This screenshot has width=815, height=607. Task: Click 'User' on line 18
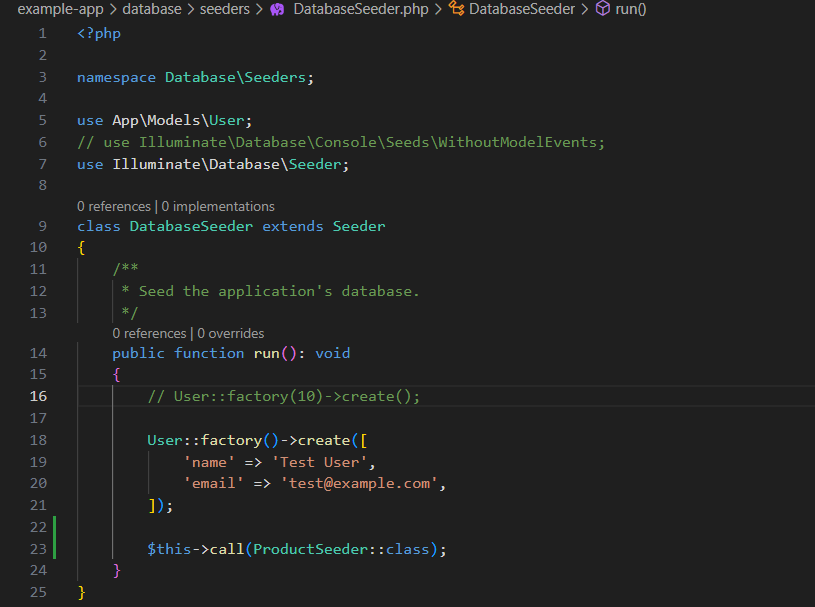click(x=165, y=441)
